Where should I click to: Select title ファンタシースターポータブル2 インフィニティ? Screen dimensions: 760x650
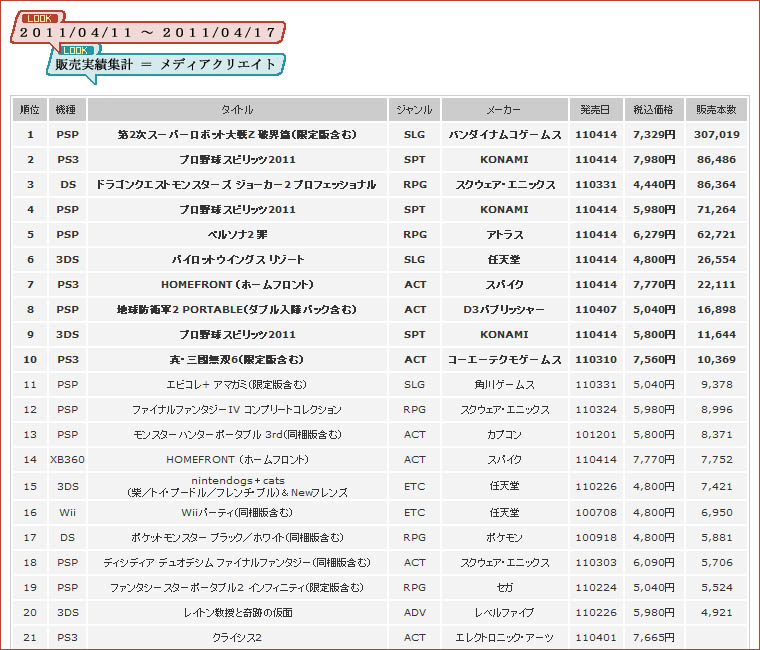237,588
